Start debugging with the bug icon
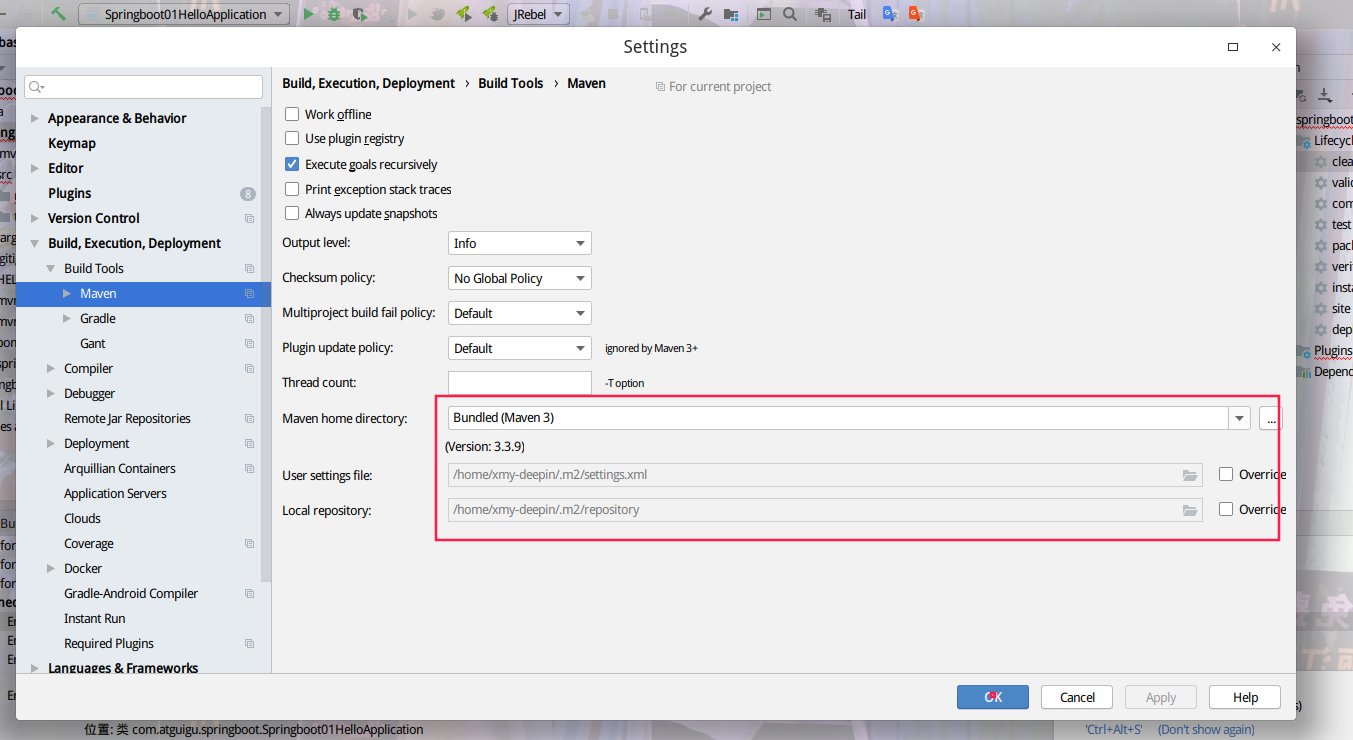This screenshot has width=1353, height=740. (334, 14)
